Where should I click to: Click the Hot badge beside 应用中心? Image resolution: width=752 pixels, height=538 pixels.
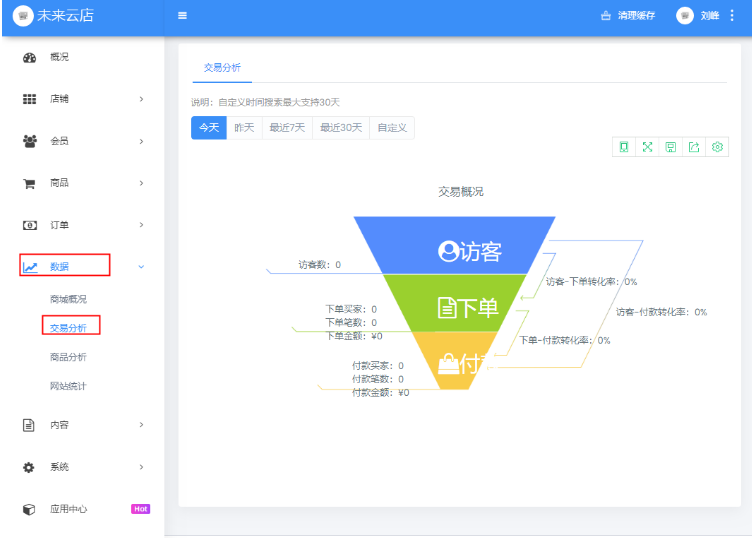141,509
